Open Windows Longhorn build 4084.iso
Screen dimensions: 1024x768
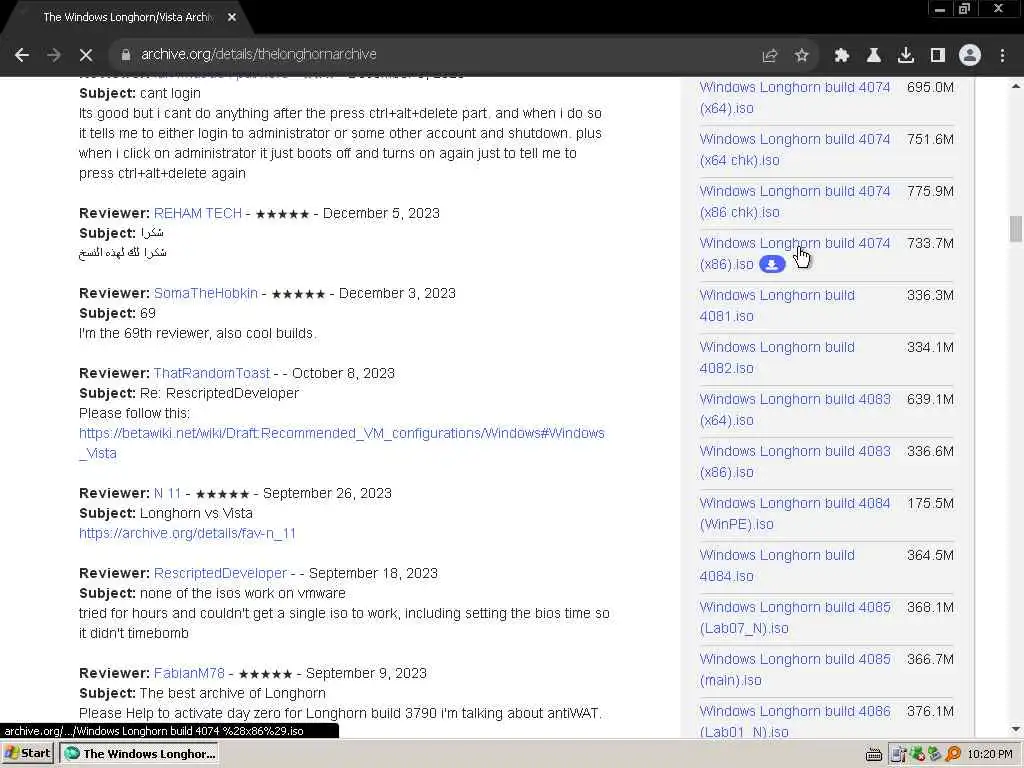coord(777,566)
